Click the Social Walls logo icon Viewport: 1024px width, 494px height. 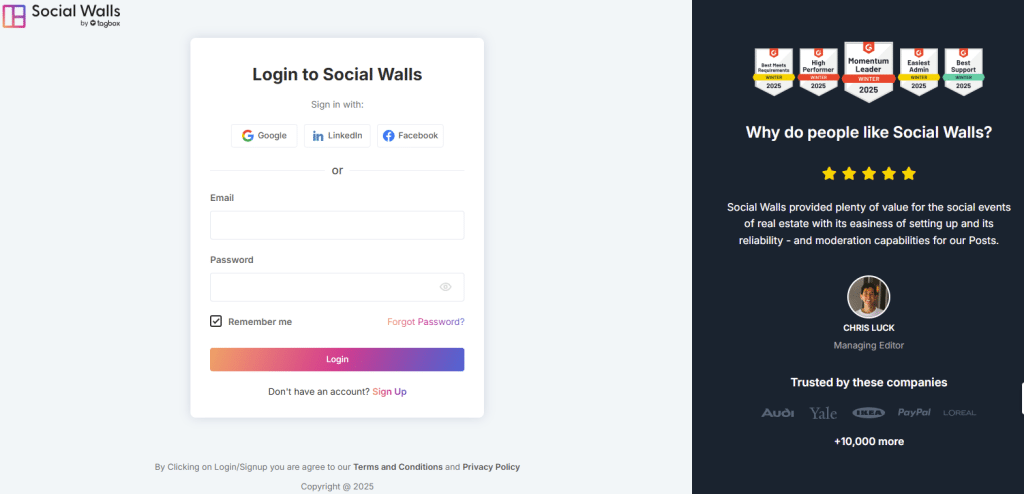pos(14,16)
